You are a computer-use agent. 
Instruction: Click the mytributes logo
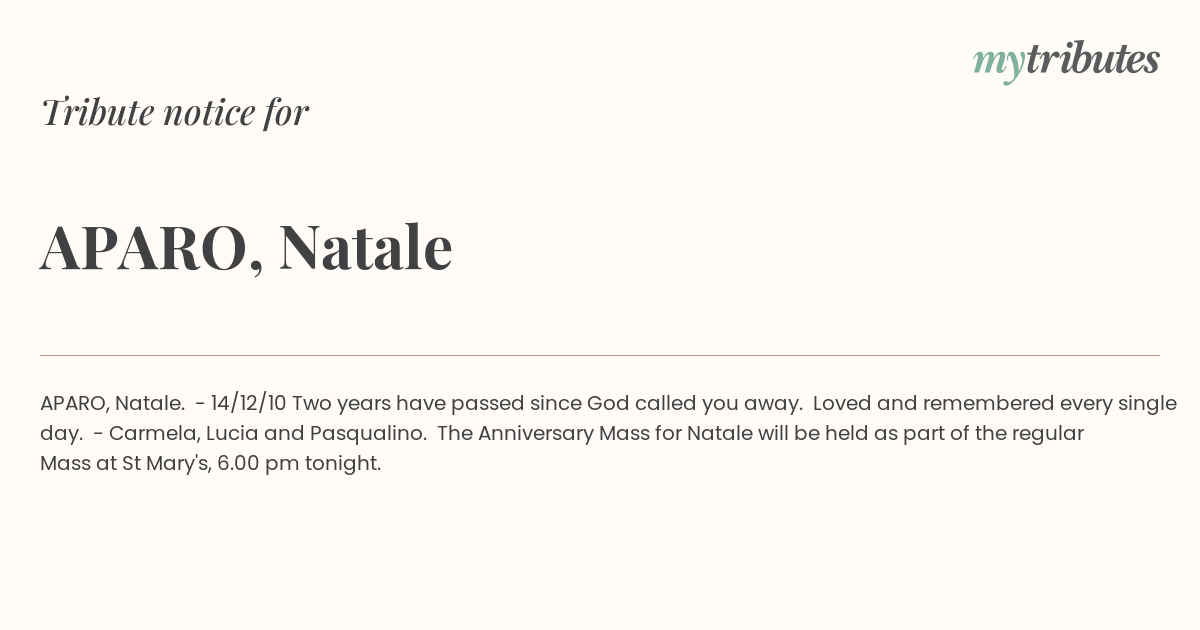(1066, 61)
